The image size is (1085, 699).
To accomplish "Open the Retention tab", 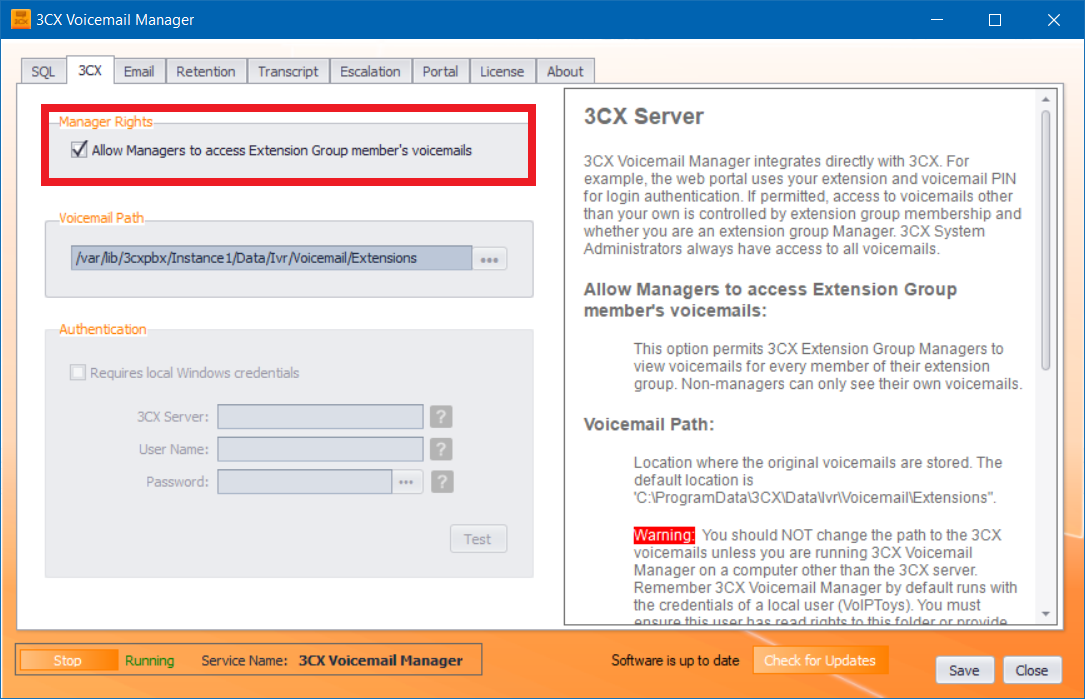I will (206, 70).
